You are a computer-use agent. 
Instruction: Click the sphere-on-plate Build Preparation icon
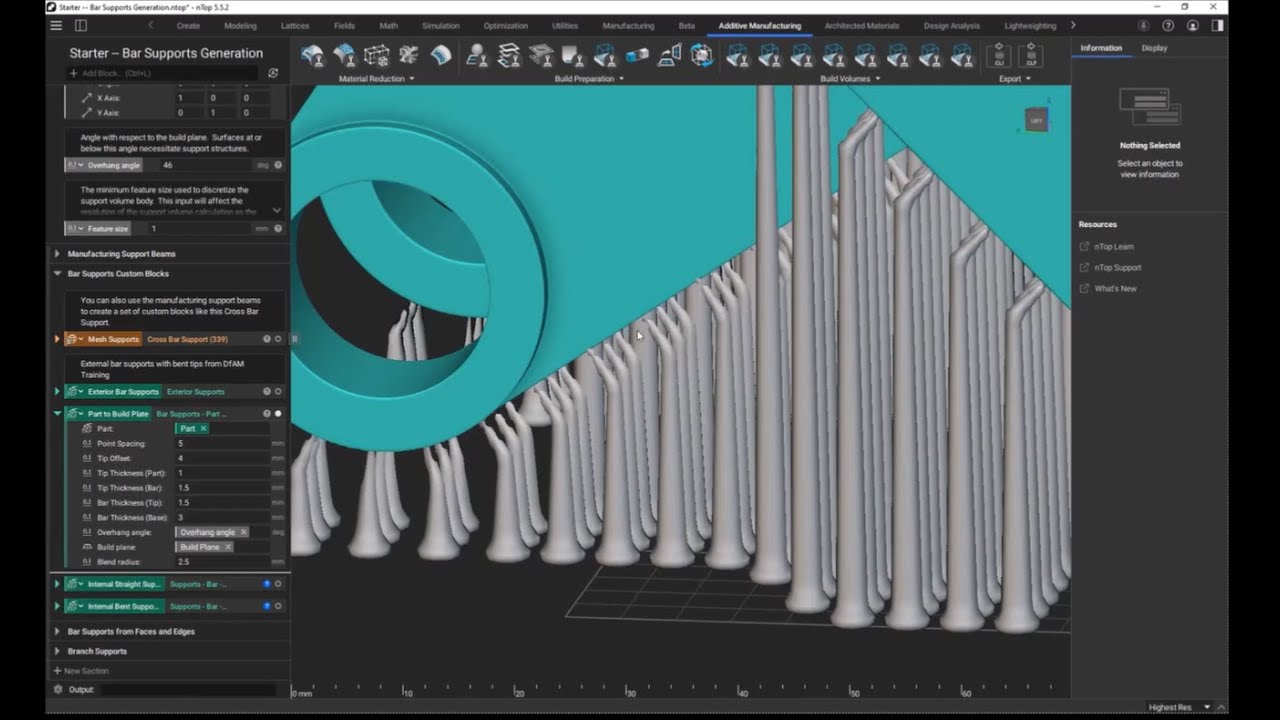pyautogui.click(x=477, y=56)
